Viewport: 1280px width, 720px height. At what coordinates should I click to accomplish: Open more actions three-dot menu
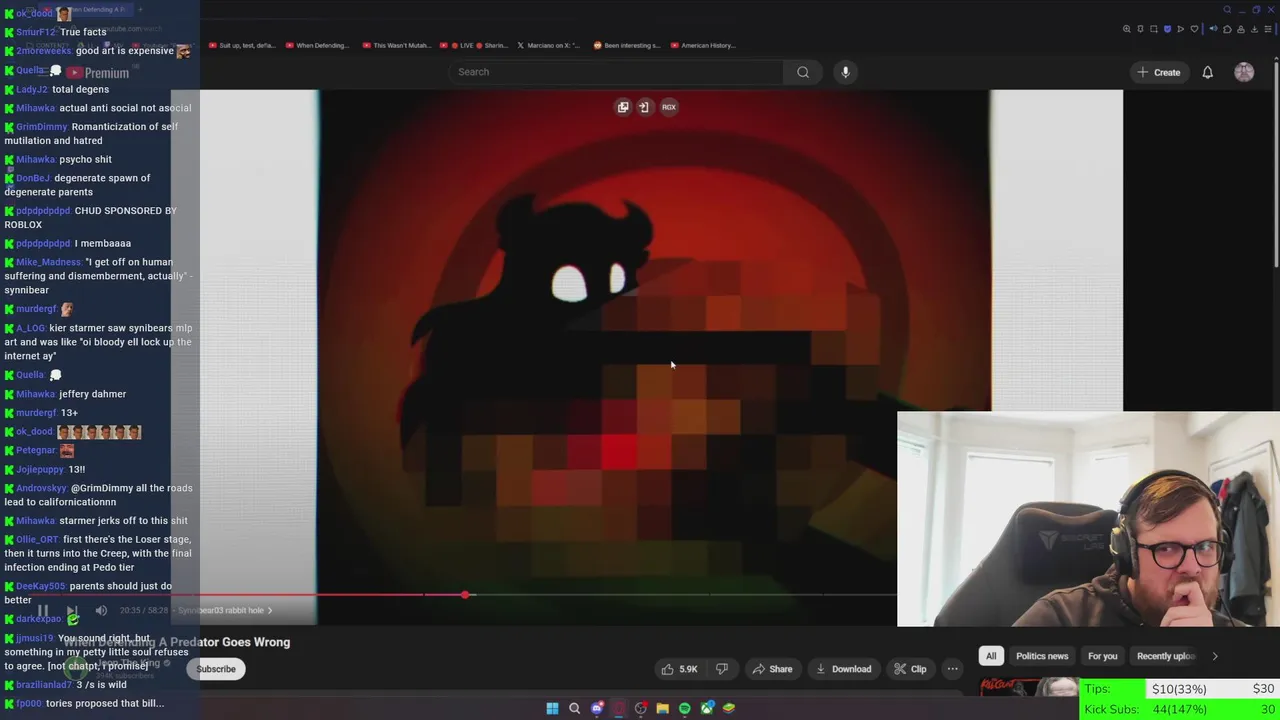952,669
